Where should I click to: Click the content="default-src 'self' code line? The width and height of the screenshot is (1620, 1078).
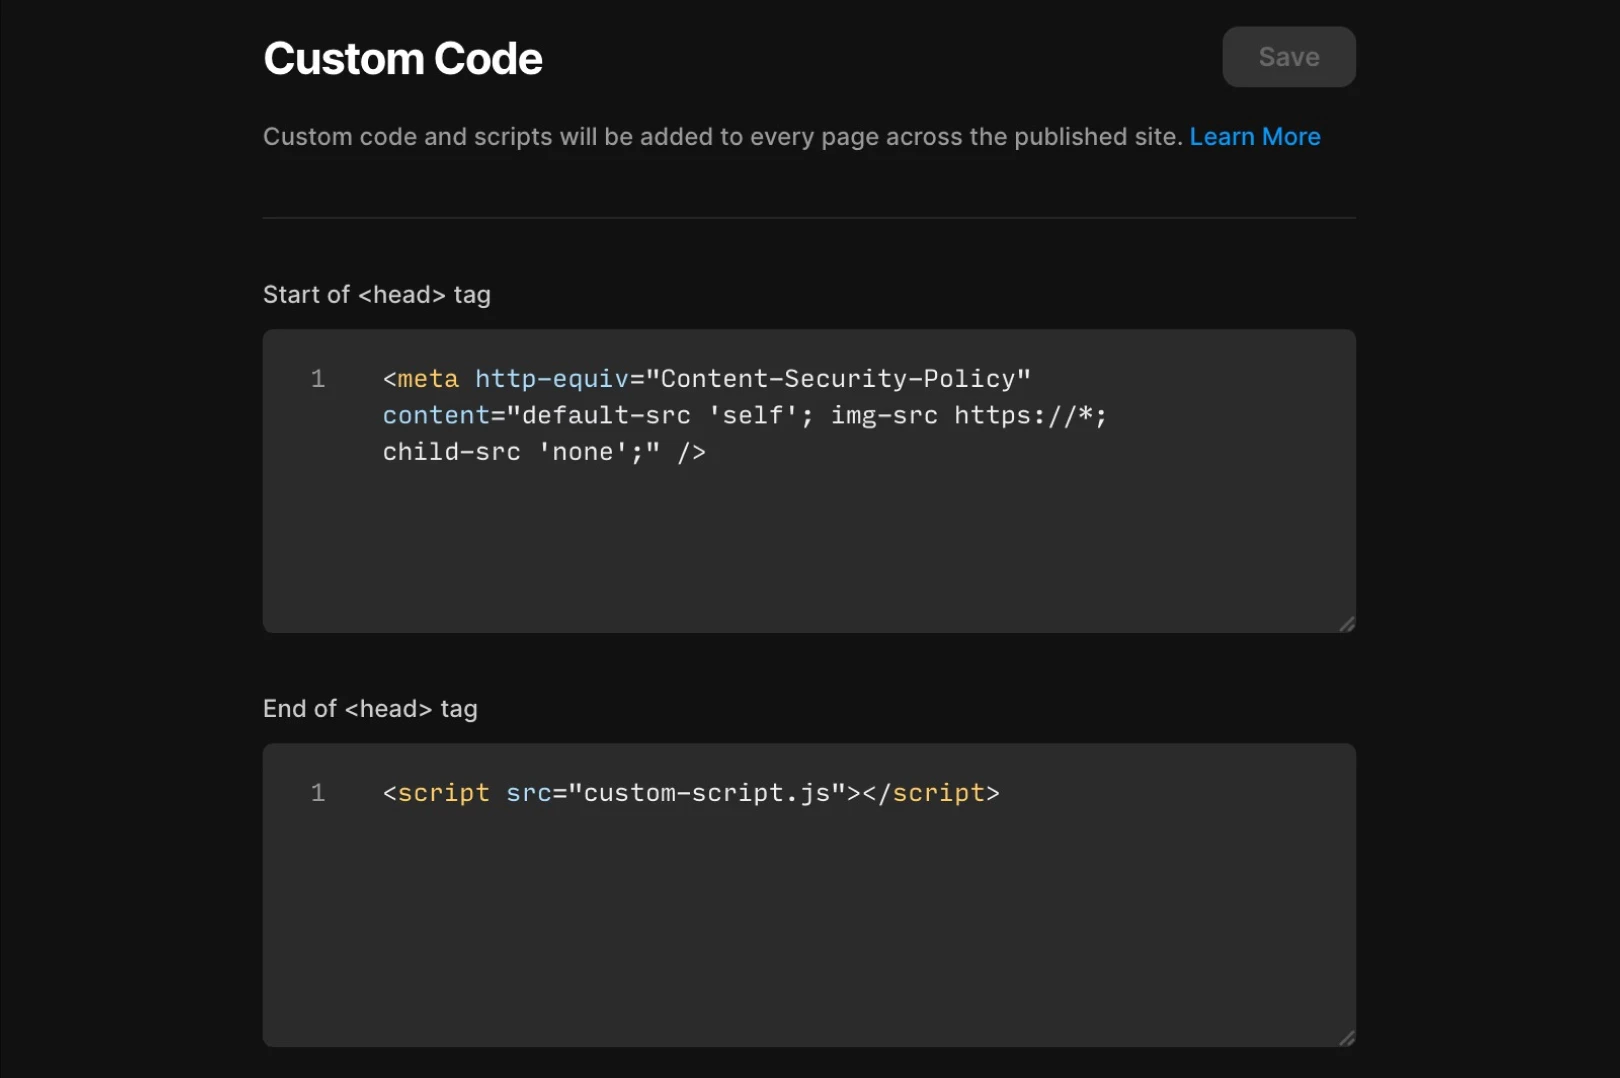(x=745, y=415)
